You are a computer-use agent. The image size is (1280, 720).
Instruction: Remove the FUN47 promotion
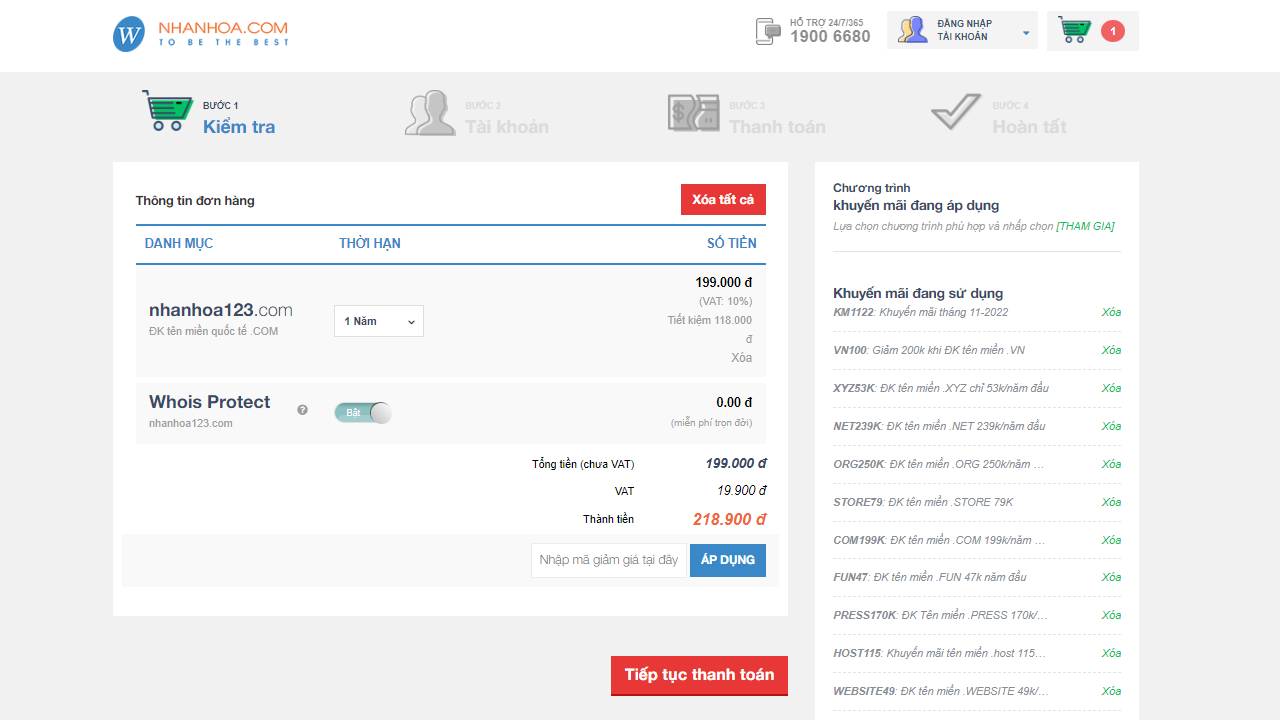coord(1111,577)
